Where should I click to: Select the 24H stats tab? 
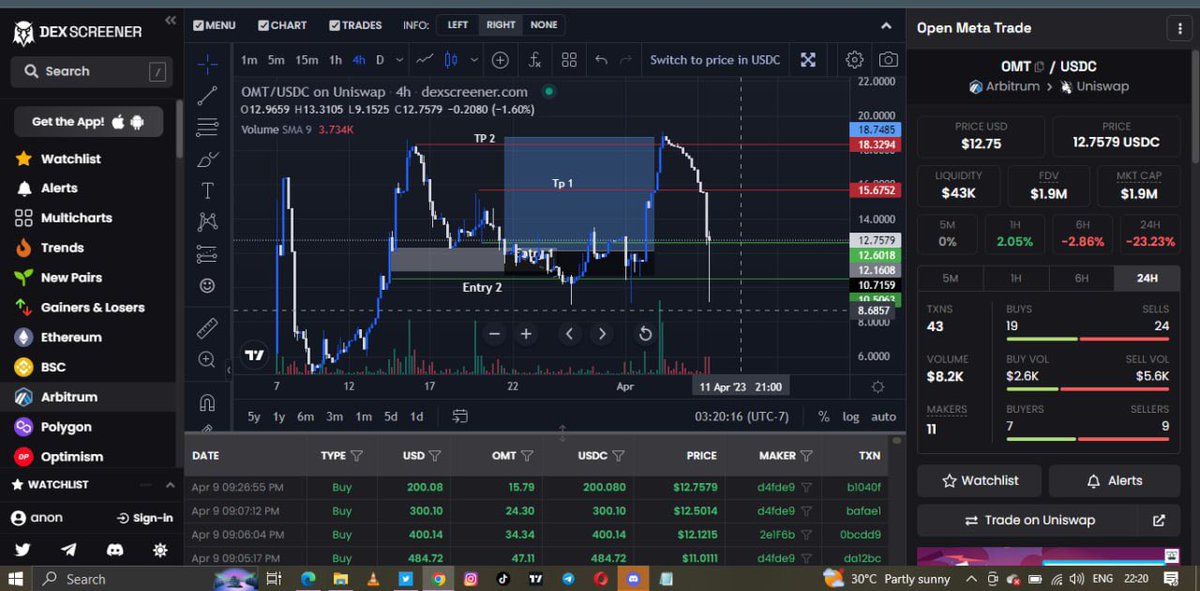[1146, 278]
